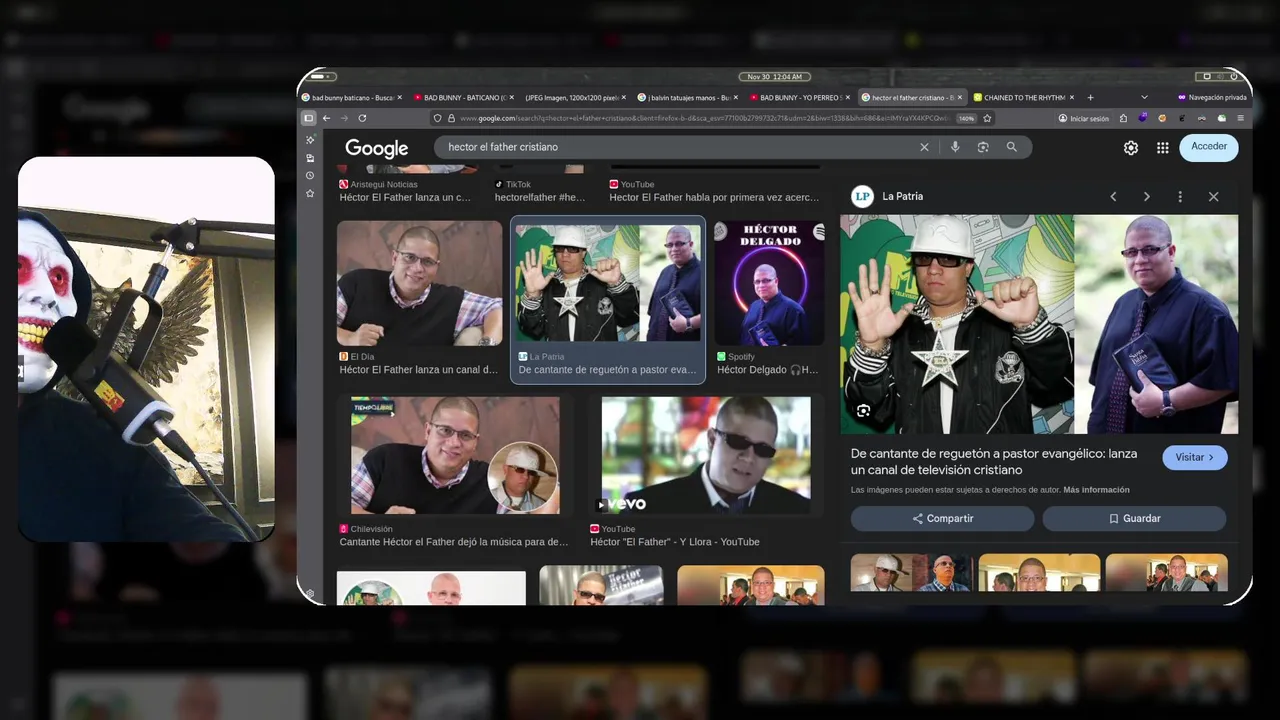
Task: Reload the current Google page
Action: 362,118
